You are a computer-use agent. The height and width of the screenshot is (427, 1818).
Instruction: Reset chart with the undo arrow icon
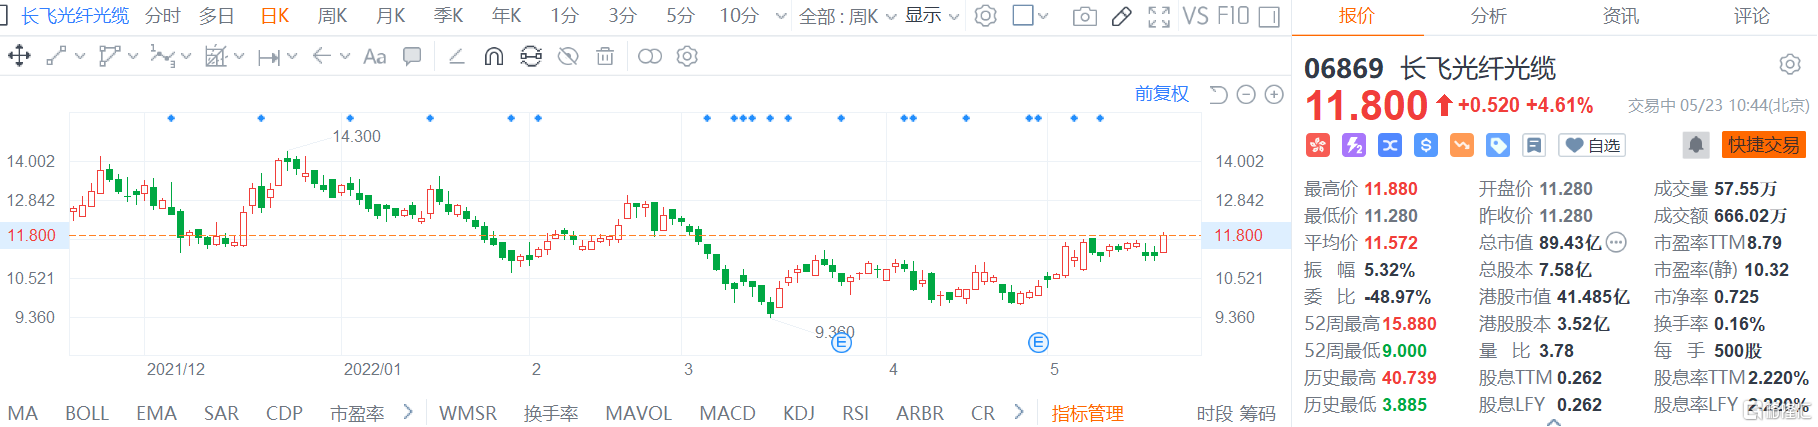tap(1218, 95)
